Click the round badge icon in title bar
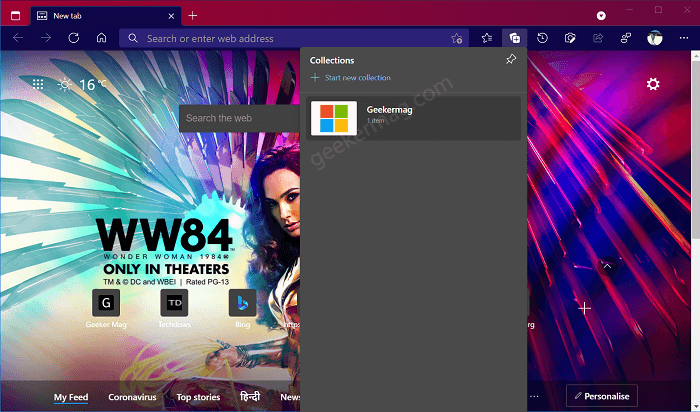Viewport: 700px width, 412px height. [x=601, y=16]
